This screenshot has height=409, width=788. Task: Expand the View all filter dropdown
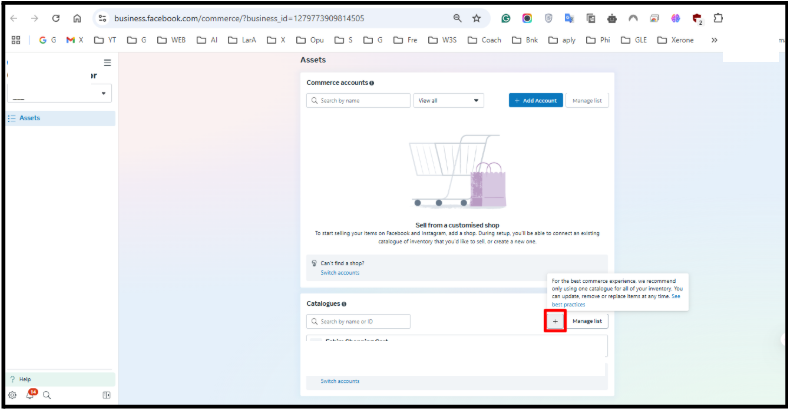pyautogui.click(x=449, y=101)
